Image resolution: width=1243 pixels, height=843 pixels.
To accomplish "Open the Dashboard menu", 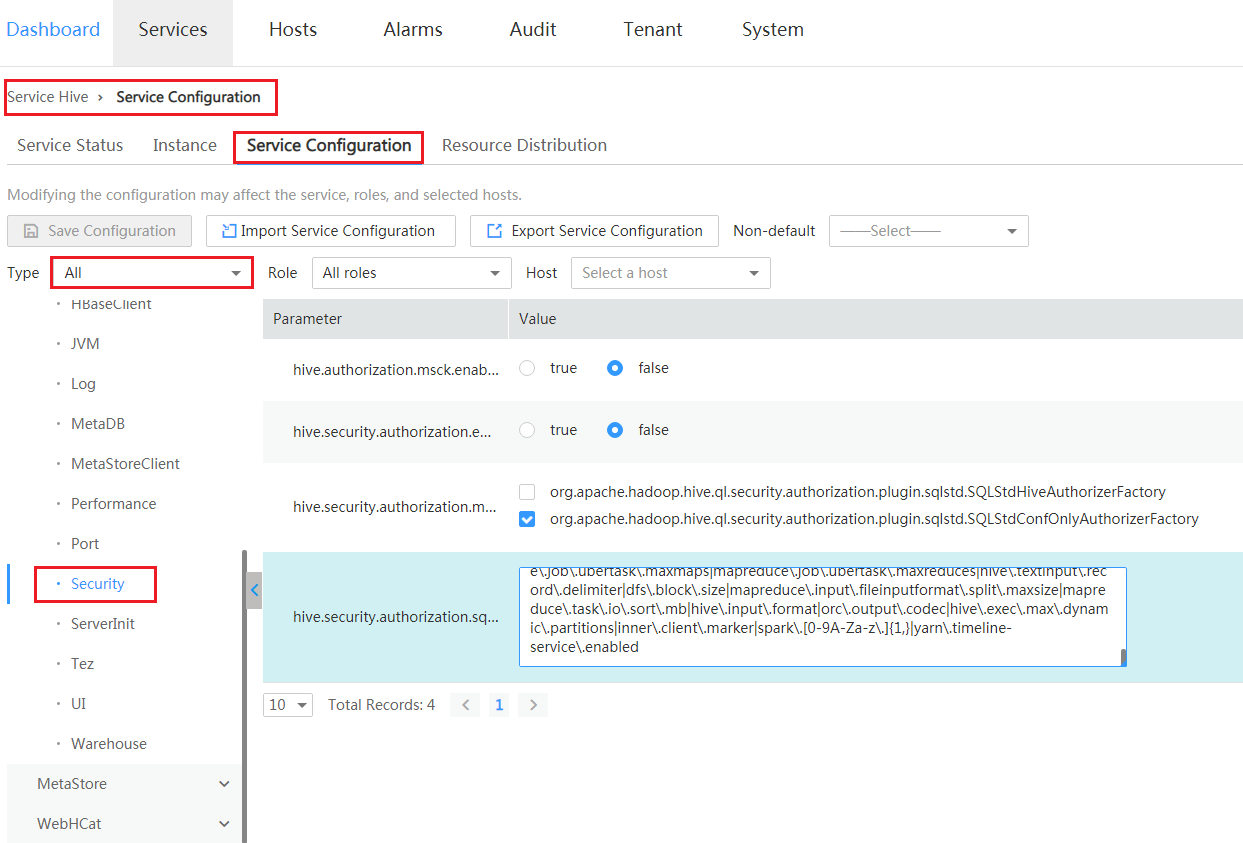I will pos(53,30).
